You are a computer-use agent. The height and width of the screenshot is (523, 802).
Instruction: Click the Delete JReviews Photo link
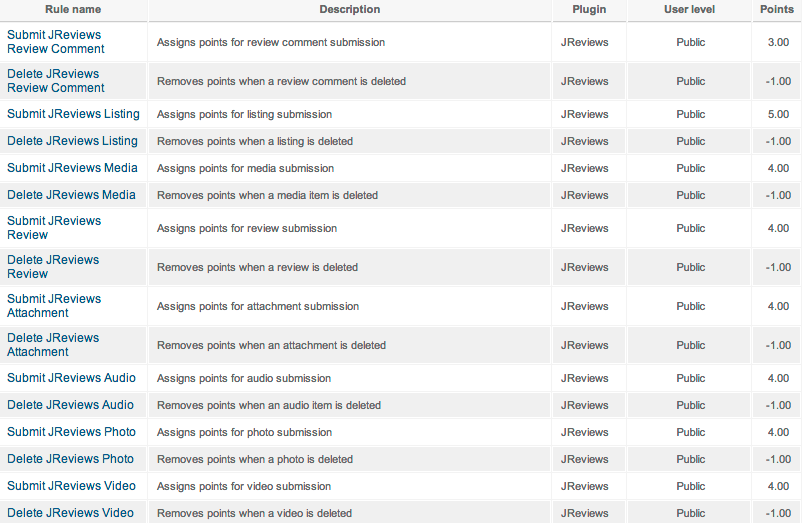(70, 459)
